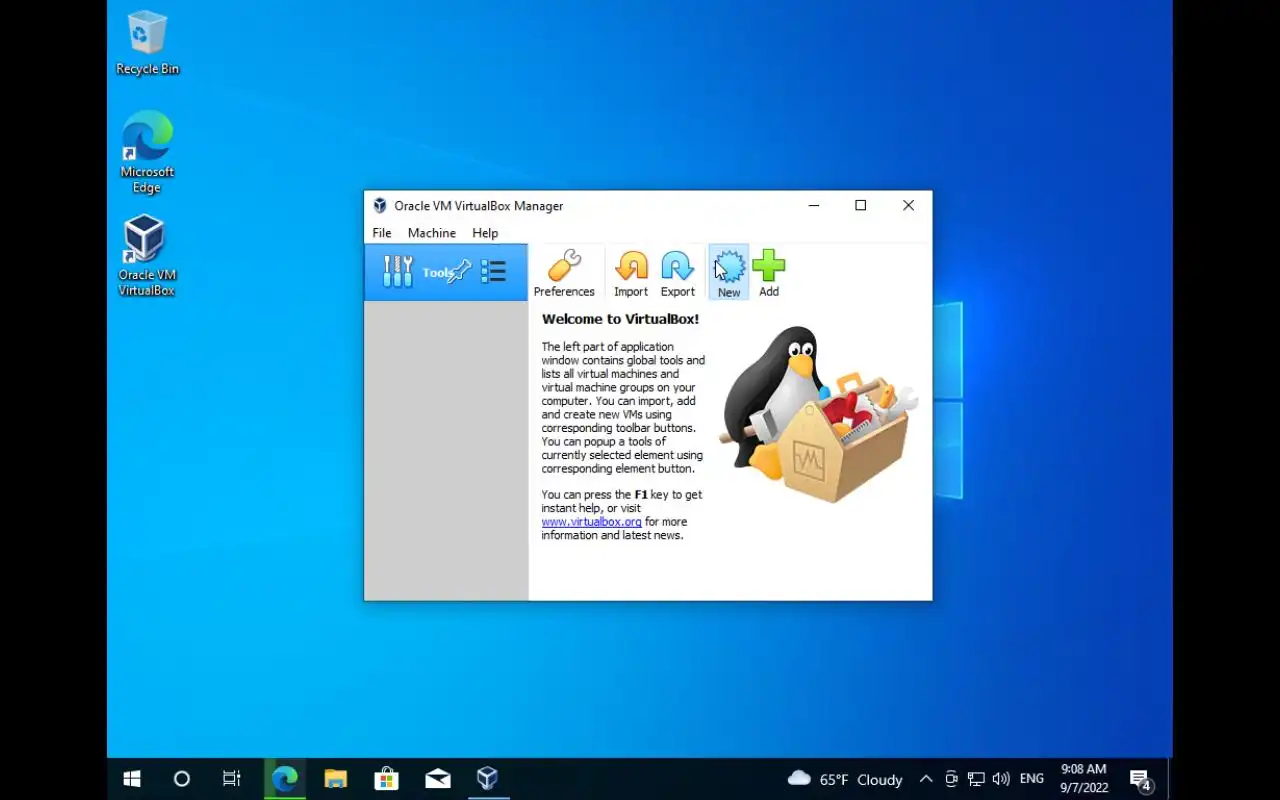Open File Explorer from taskbar
Image resolution: width=1280 pixels, height=800 pixels.
336,779
